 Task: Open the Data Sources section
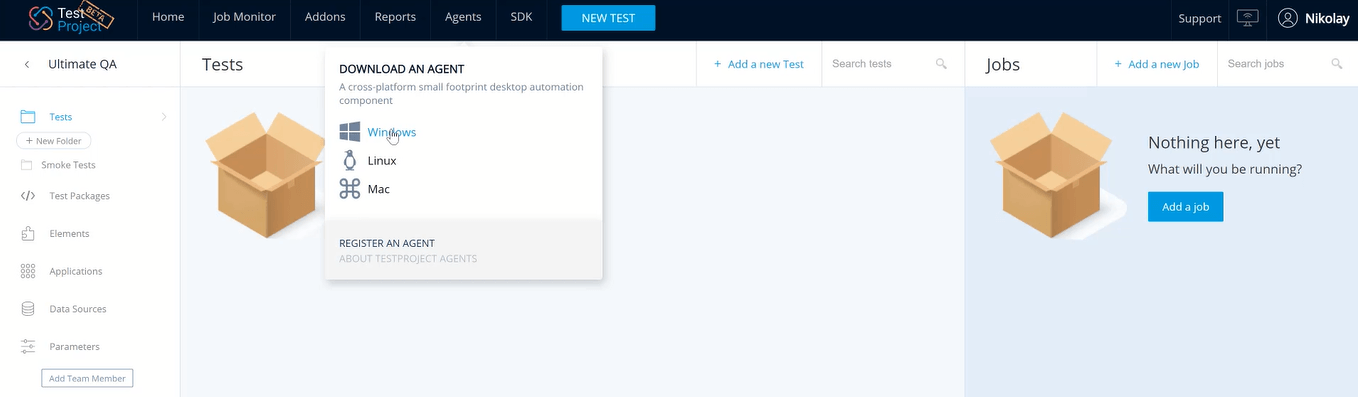pos(78,309)
